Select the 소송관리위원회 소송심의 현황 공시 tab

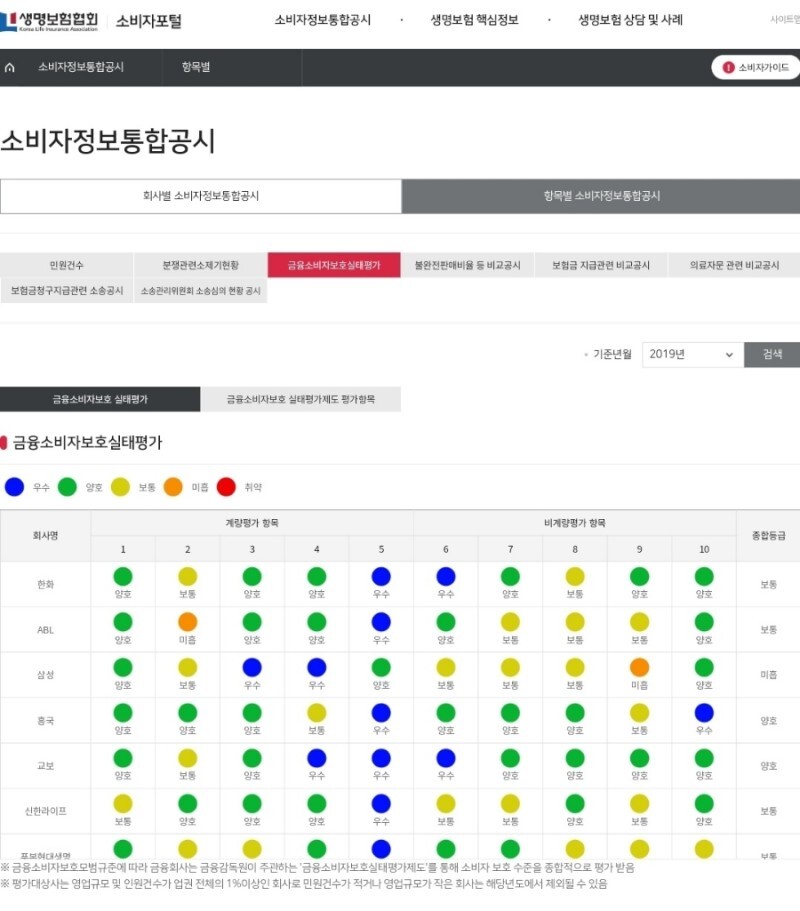tap(200, 290)
